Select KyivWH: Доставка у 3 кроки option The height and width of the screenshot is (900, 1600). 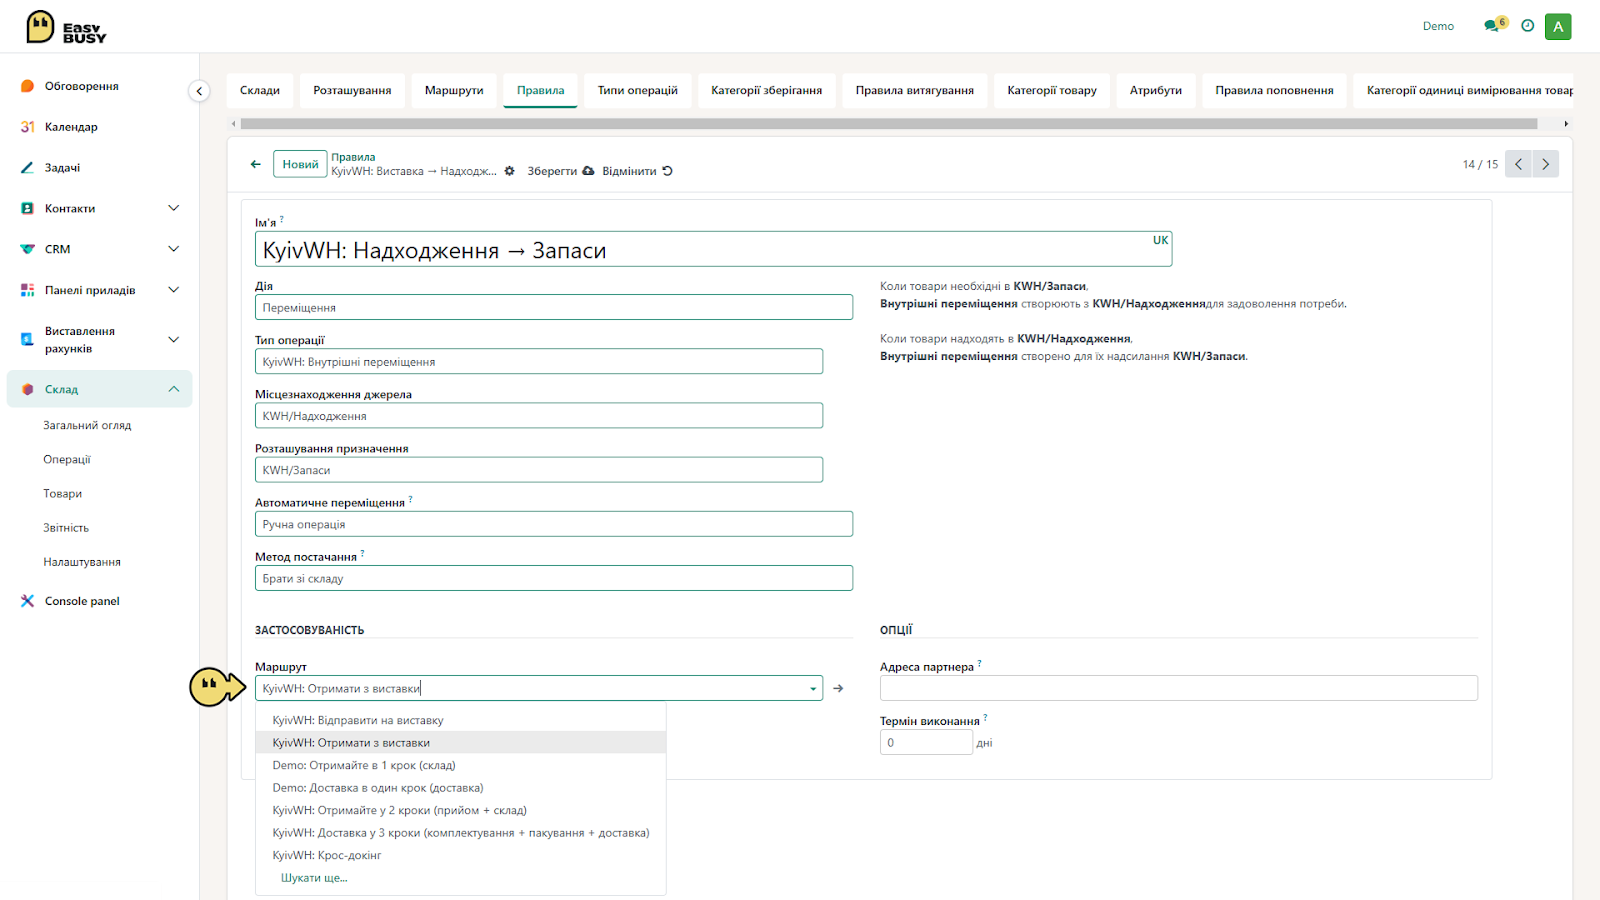(x=461, y=833)
